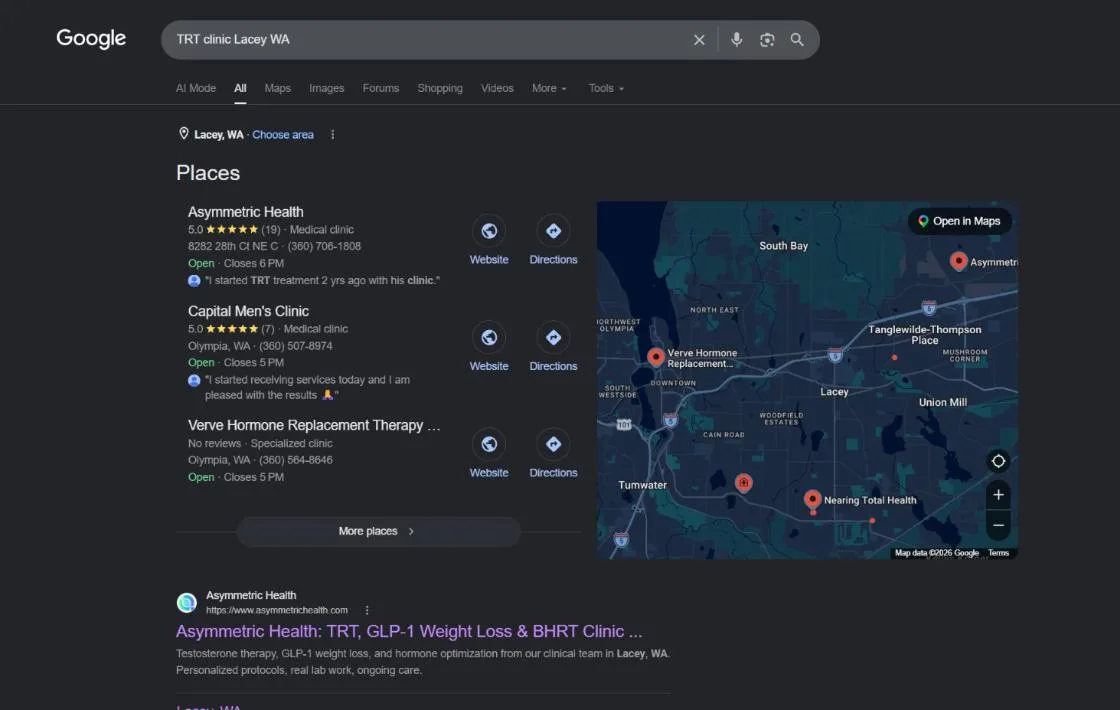Switch to Images tab
Image resolution: width=1120 pixels, height=710 pixels.
click(x=326, y=88)
